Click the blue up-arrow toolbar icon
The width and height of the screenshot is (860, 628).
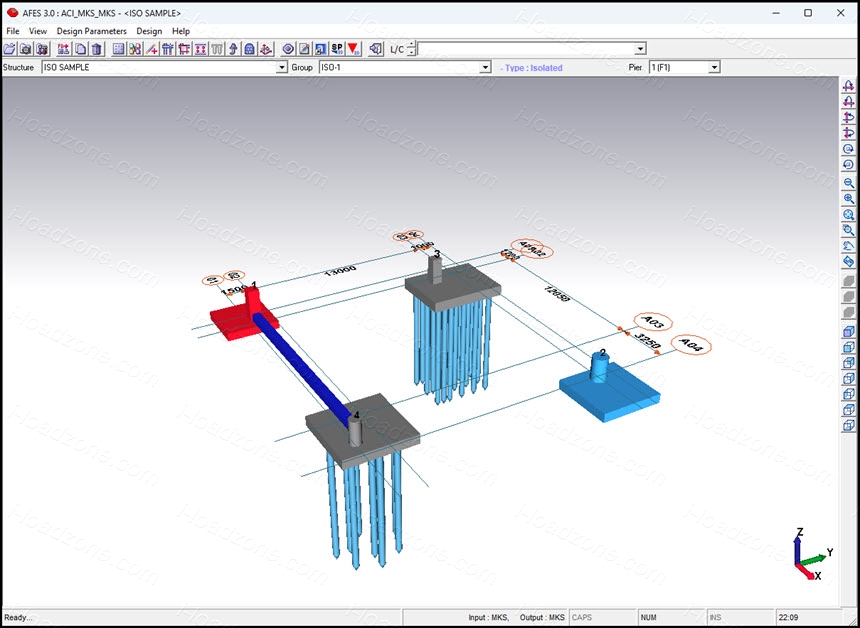coord(233,49)
